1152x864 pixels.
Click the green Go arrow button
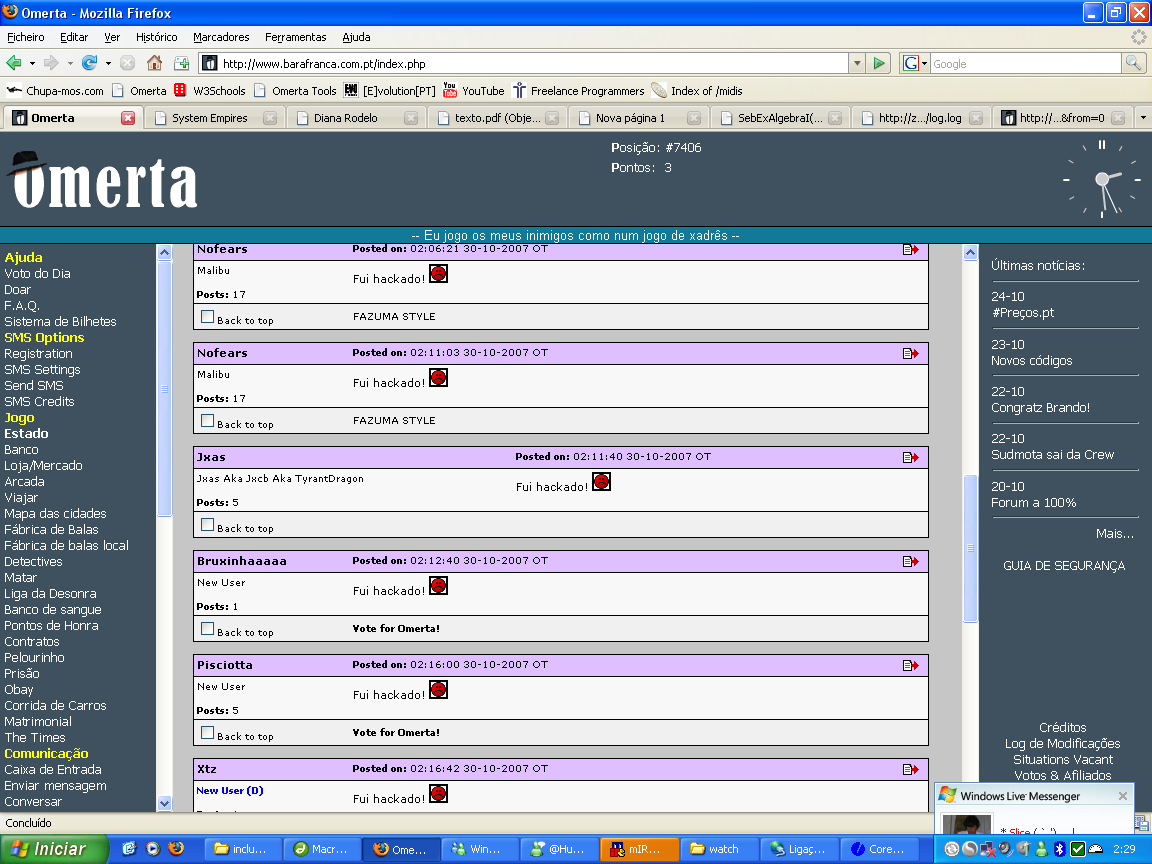[879, 63]
